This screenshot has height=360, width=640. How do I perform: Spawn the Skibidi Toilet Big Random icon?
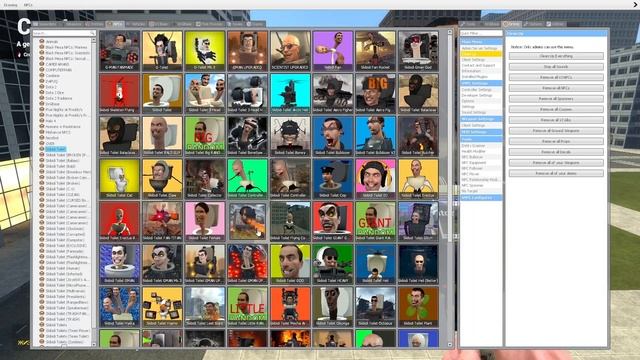pyautogui.click(x=205, y=136)
